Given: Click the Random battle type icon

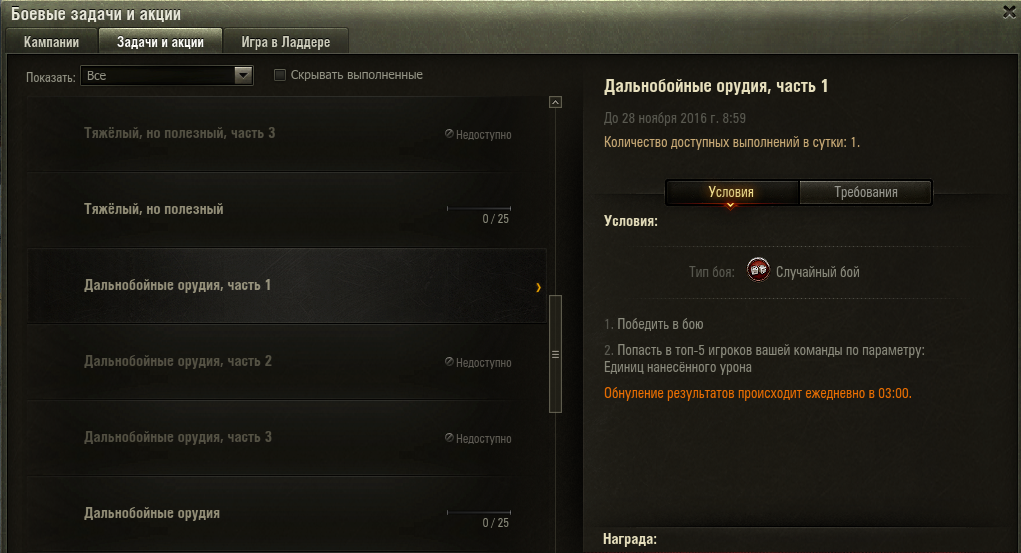Looking at the screenshot, I should tap(758, 270).
